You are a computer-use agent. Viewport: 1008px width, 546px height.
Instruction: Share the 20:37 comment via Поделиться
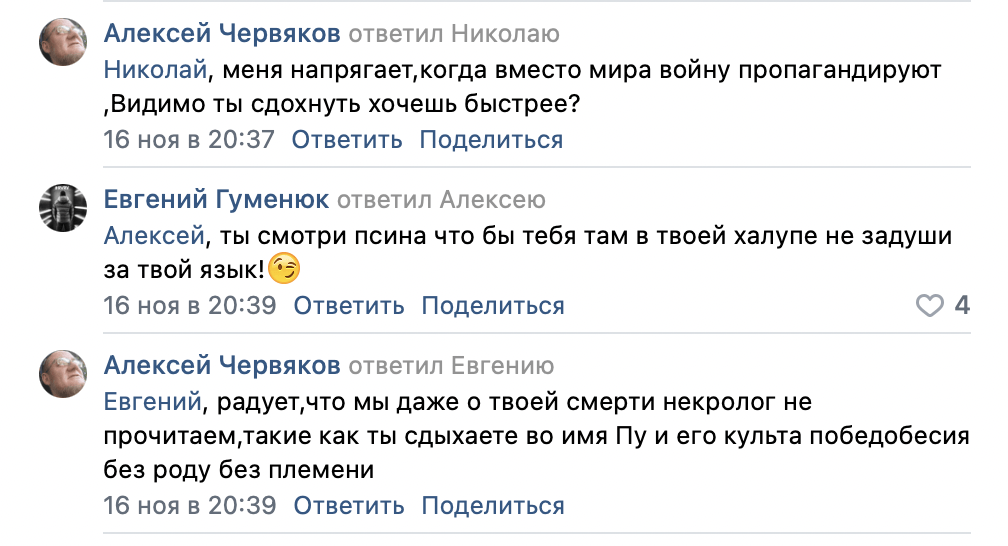[491, 140]
